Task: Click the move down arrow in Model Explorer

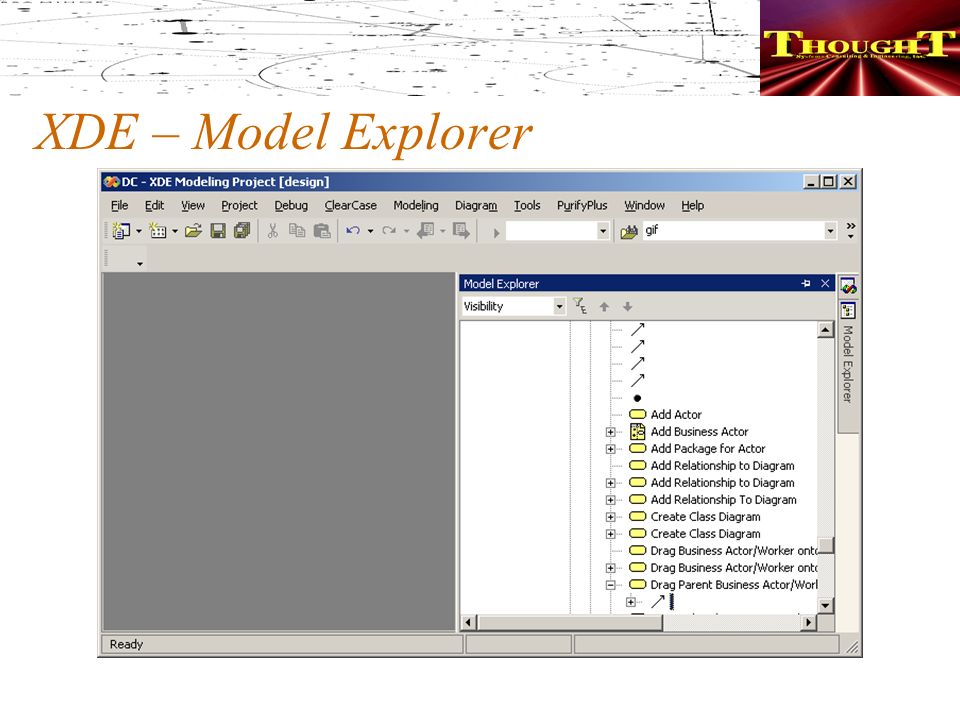Action: (628, 307)
